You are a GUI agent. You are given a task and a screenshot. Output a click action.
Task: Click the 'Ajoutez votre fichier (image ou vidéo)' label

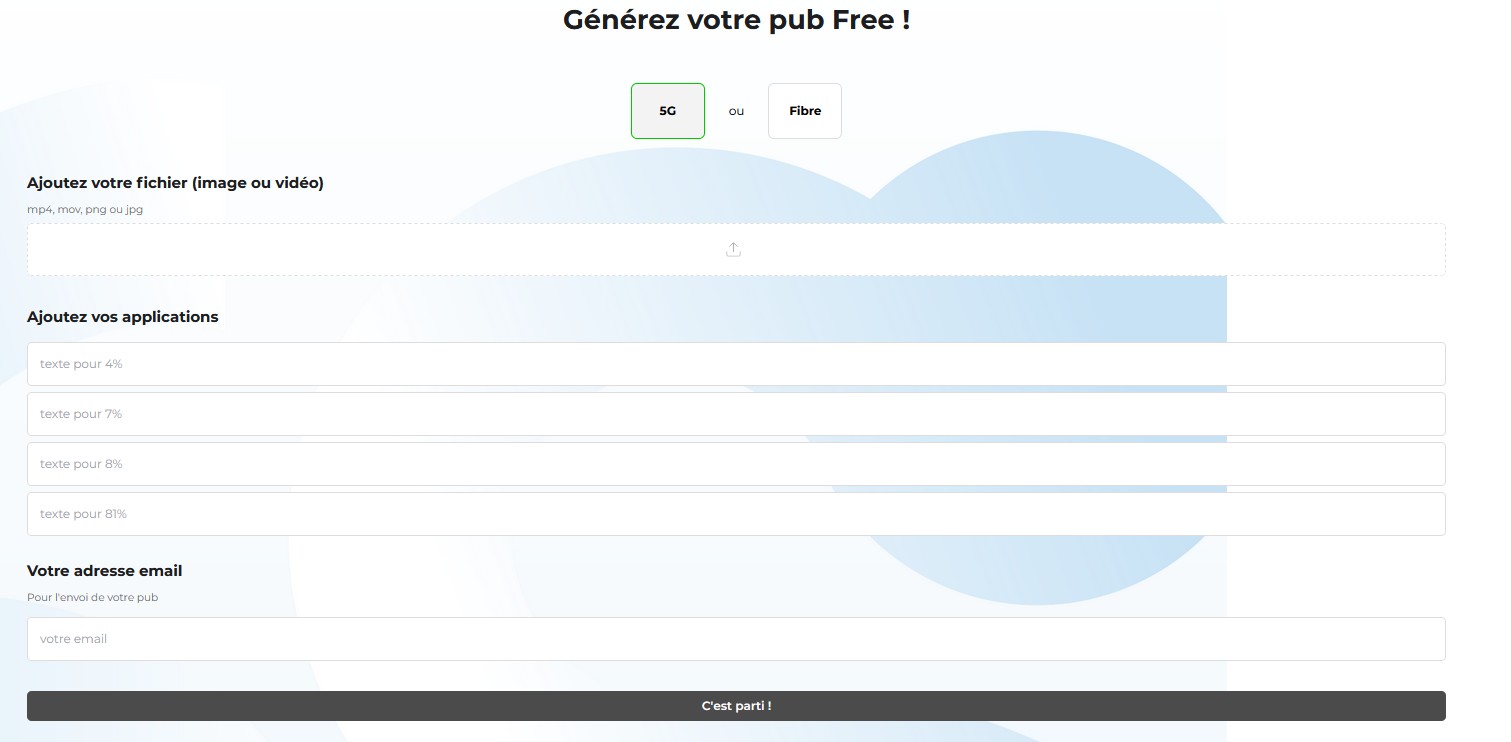pos(175,183)
